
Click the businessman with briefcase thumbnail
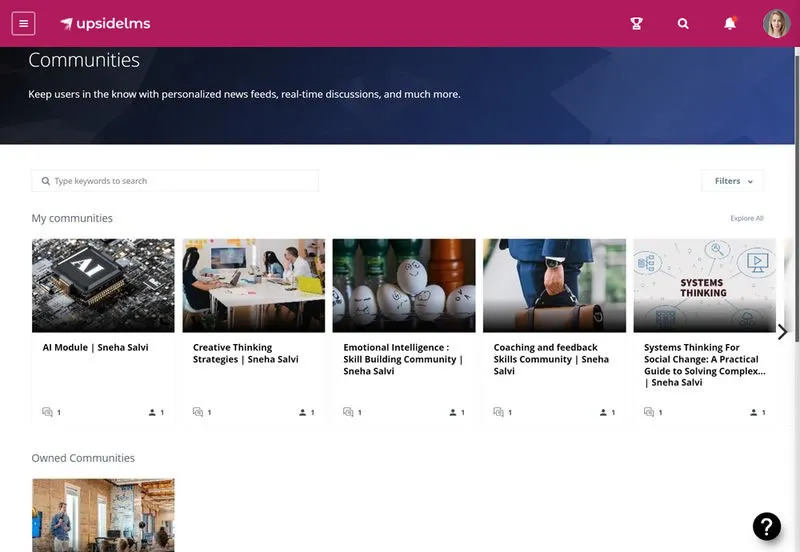pyautogui.click(x=555, y=286)
